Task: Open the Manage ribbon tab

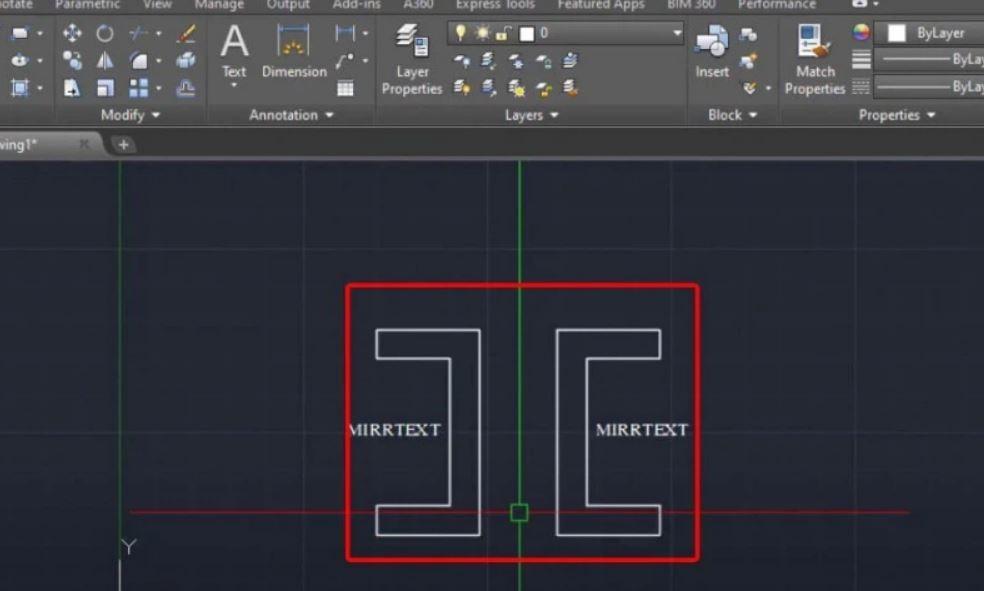Action: tap(219, 5)
